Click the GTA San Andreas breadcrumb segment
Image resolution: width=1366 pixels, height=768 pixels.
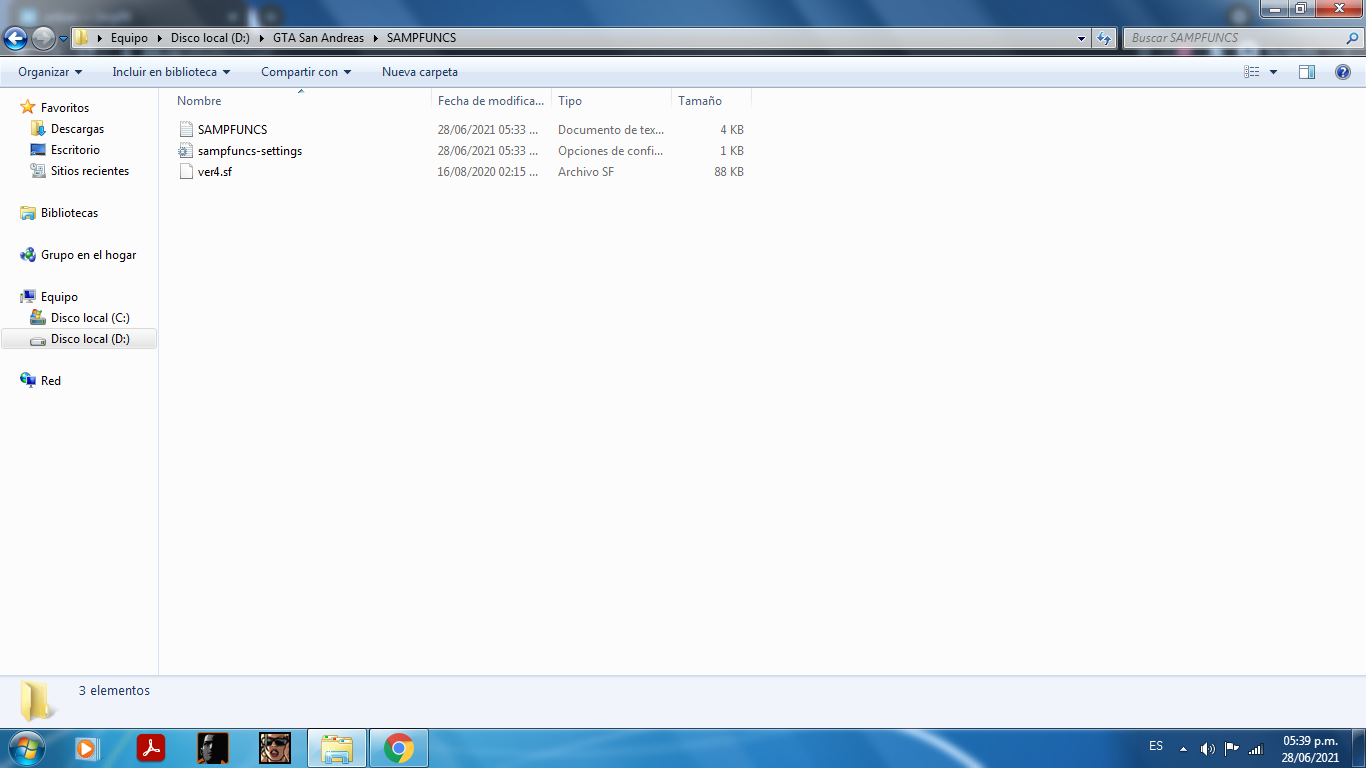tap(318, 38)
